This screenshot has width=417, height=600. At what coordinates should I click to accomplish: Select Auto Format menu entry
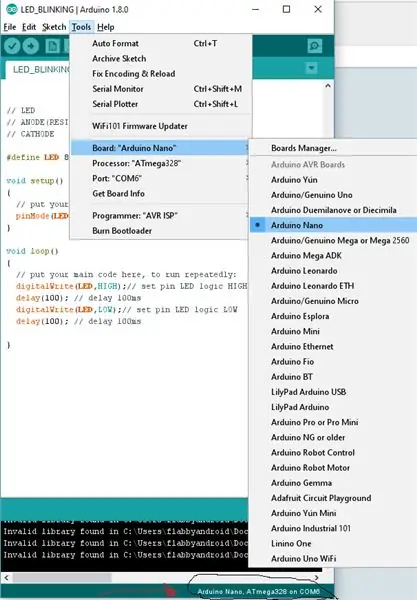pyautogui.click(x=161, y=44)
